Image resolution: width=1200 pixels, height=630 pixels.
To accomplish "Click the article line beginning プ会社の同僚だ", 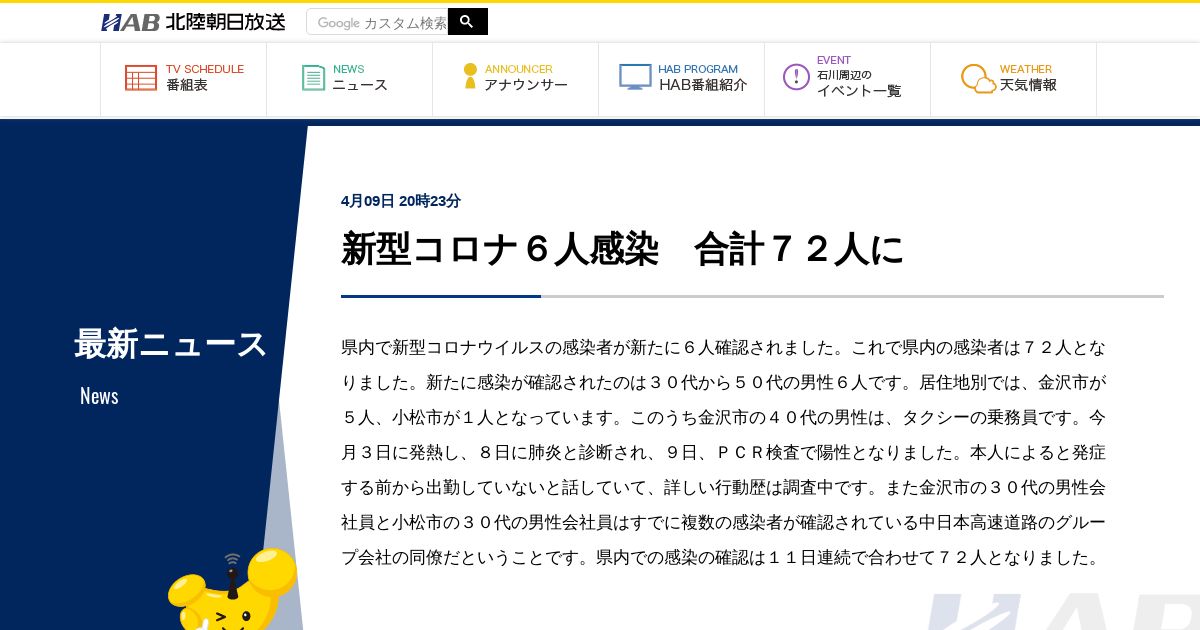I will (x=721, y=558).
